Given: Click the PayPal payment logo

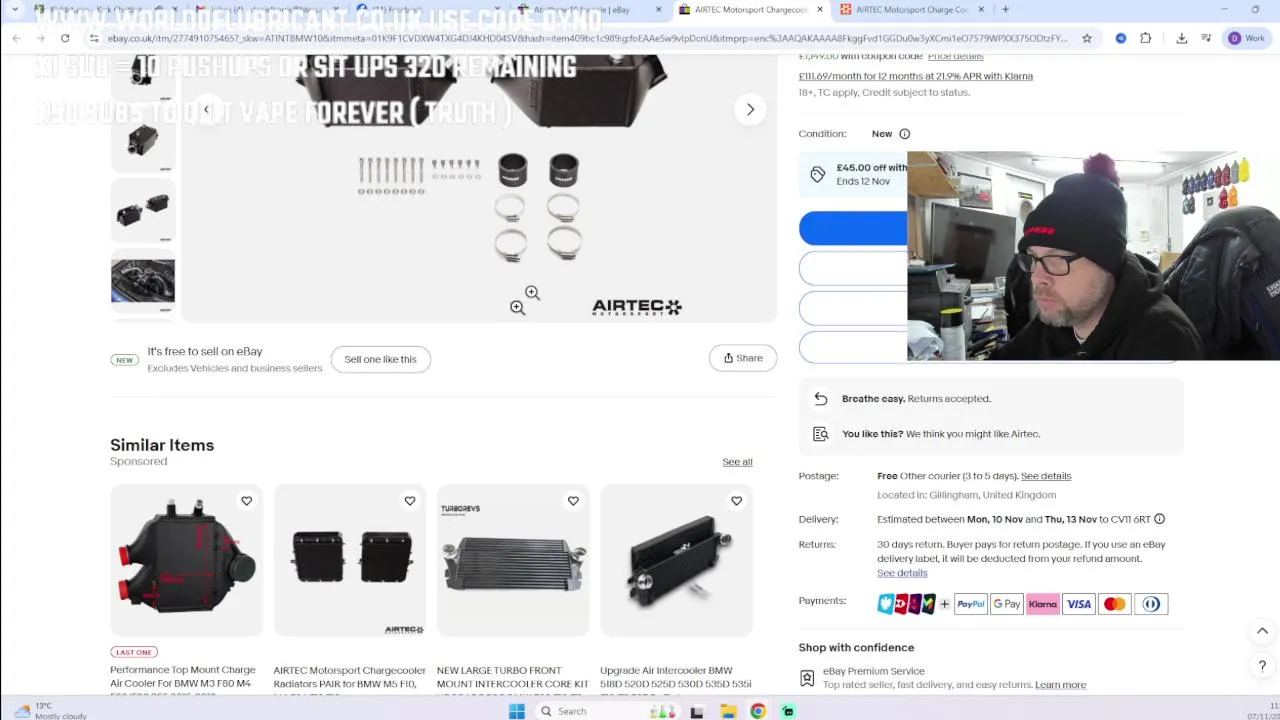Looking at the screenshot, I should tap(971, 604).
